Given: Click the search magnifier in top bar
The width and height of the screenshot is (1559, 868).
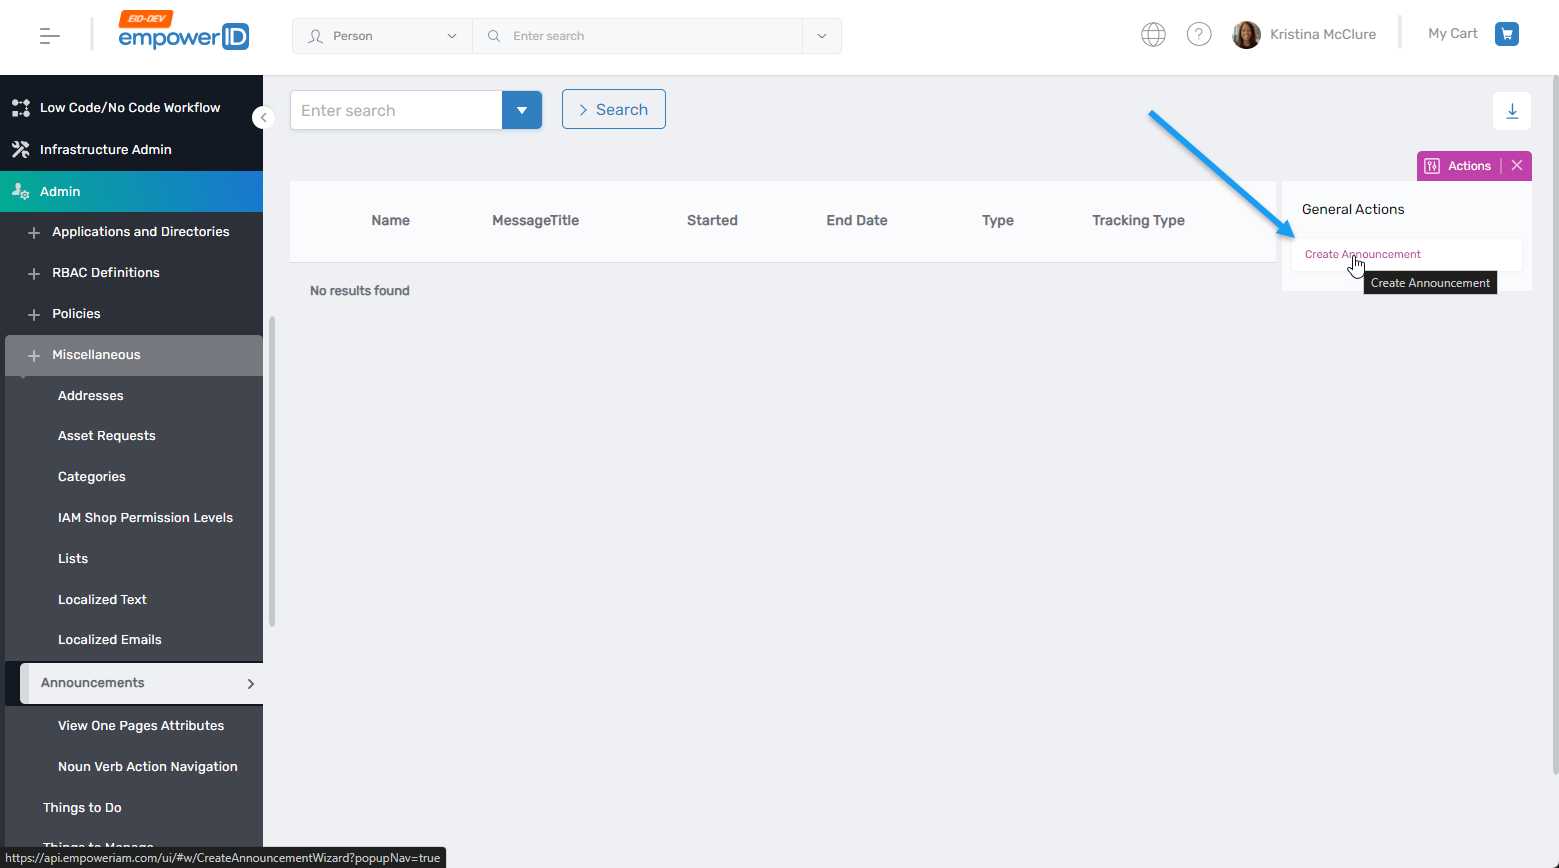Looking at the screenshot, I should (493, 35).
